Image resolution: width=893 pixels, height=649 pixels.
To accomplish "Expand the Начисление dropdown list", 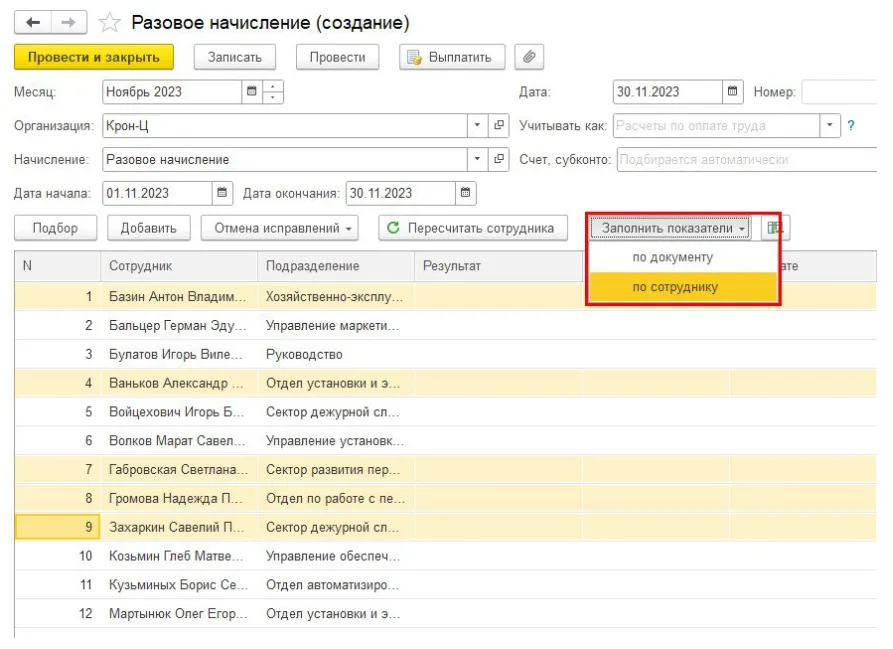I will point(476,159).
